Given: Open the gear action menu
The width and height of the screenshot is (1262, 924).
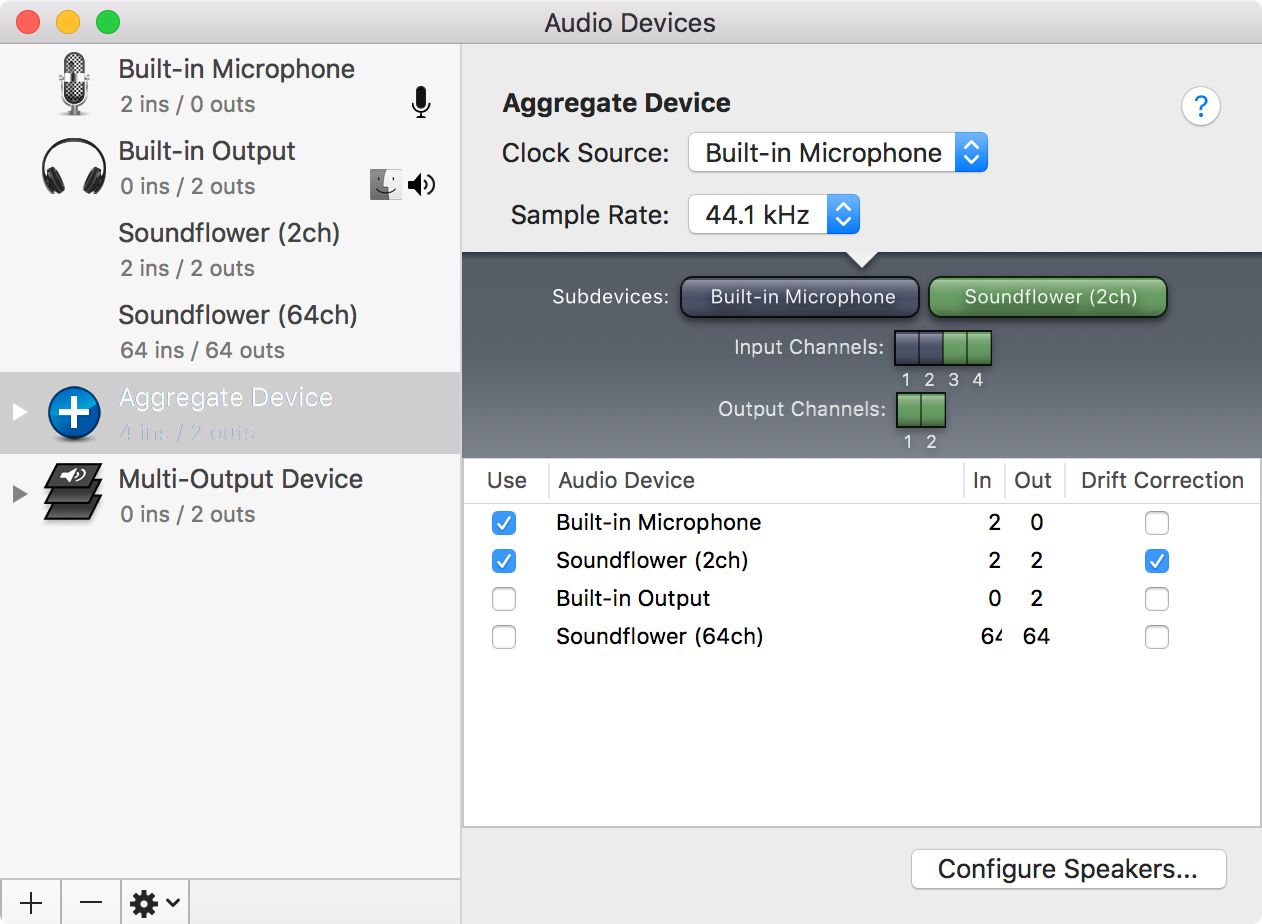Looking at the screenshot, I should click(155, 903).
